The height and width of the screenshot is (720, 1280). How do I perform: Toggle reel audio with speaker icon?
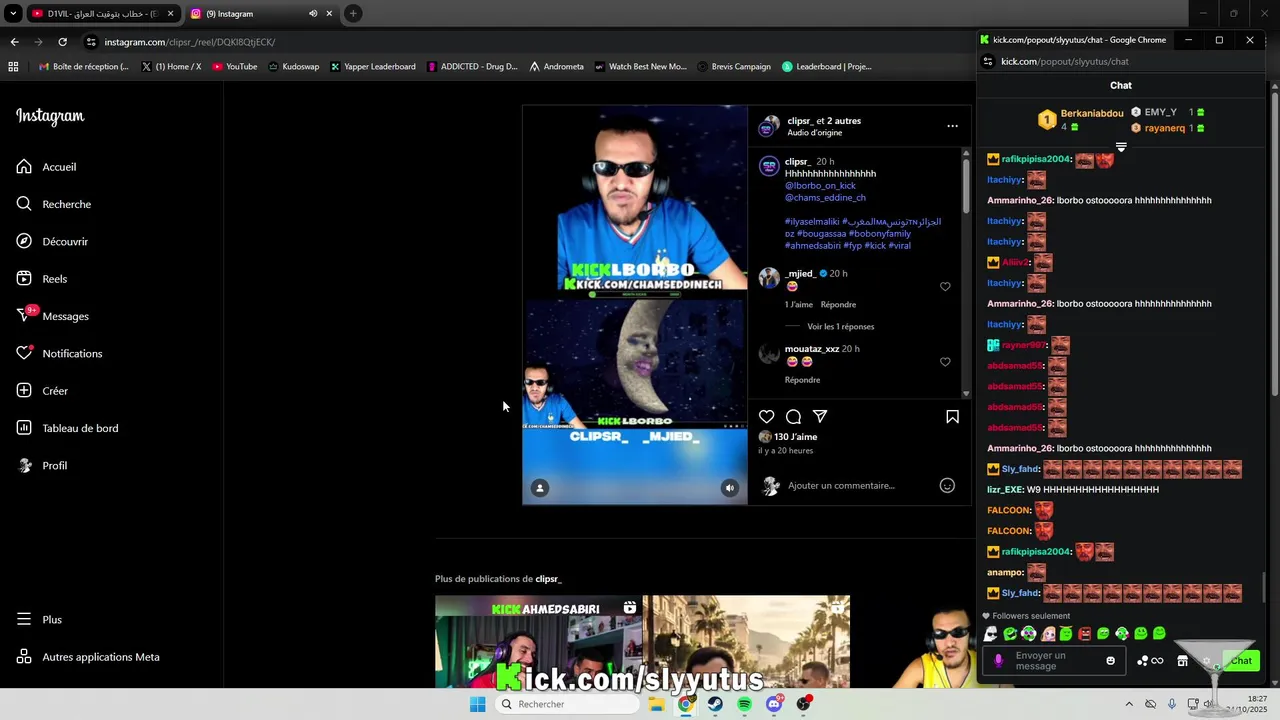pyautogui.click(x=730, y=488)
